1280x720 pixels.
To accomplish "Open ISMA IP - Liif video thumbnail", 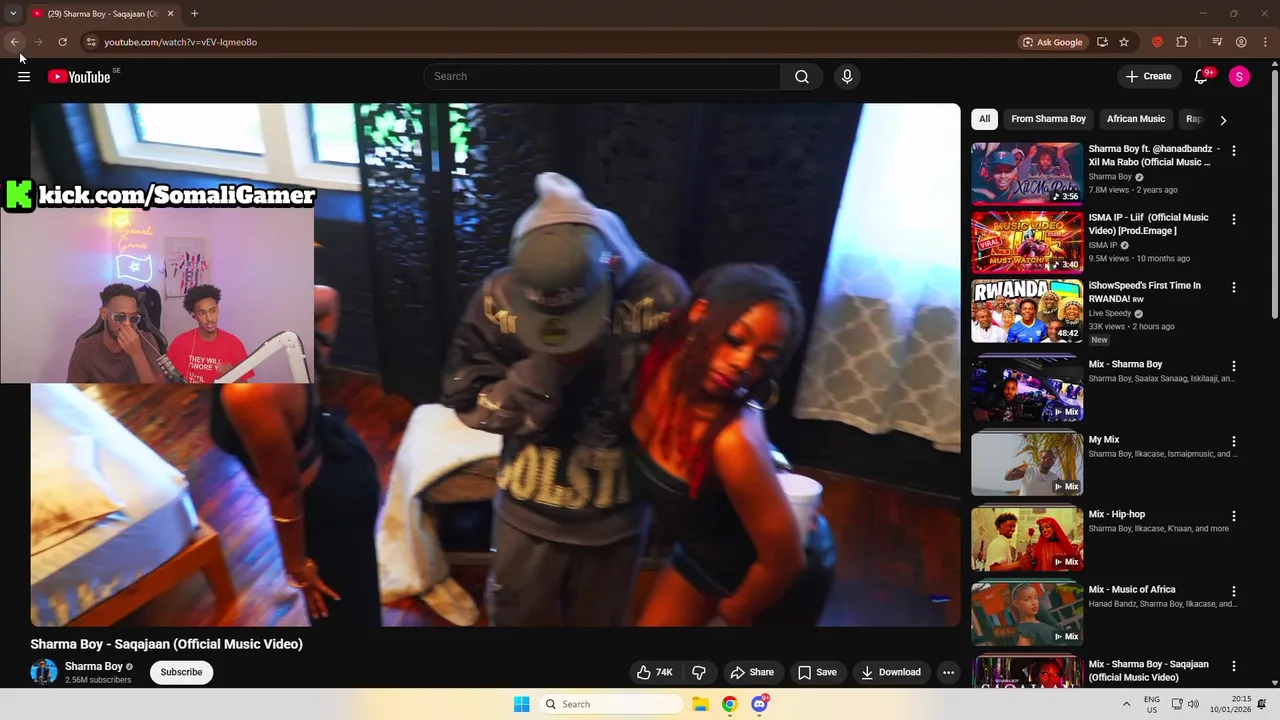I will point(1027,242).
